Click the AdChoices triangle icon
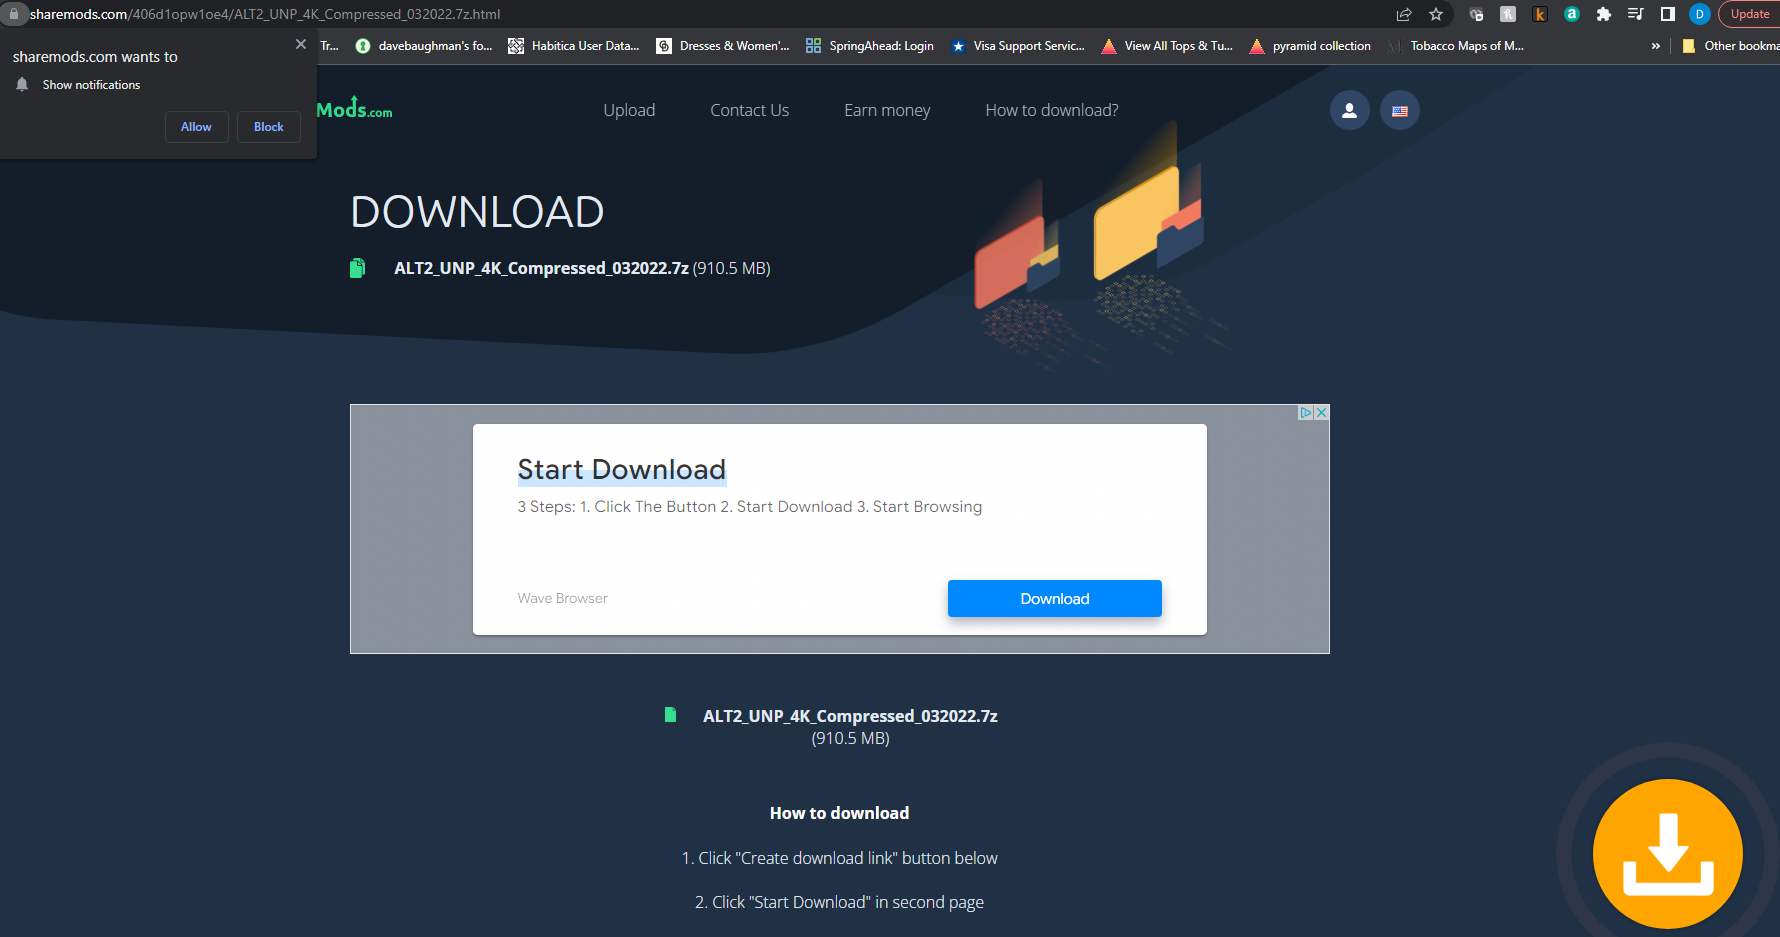The image size is (1780, 937). pyautogui.click(x=1306, y=412)
